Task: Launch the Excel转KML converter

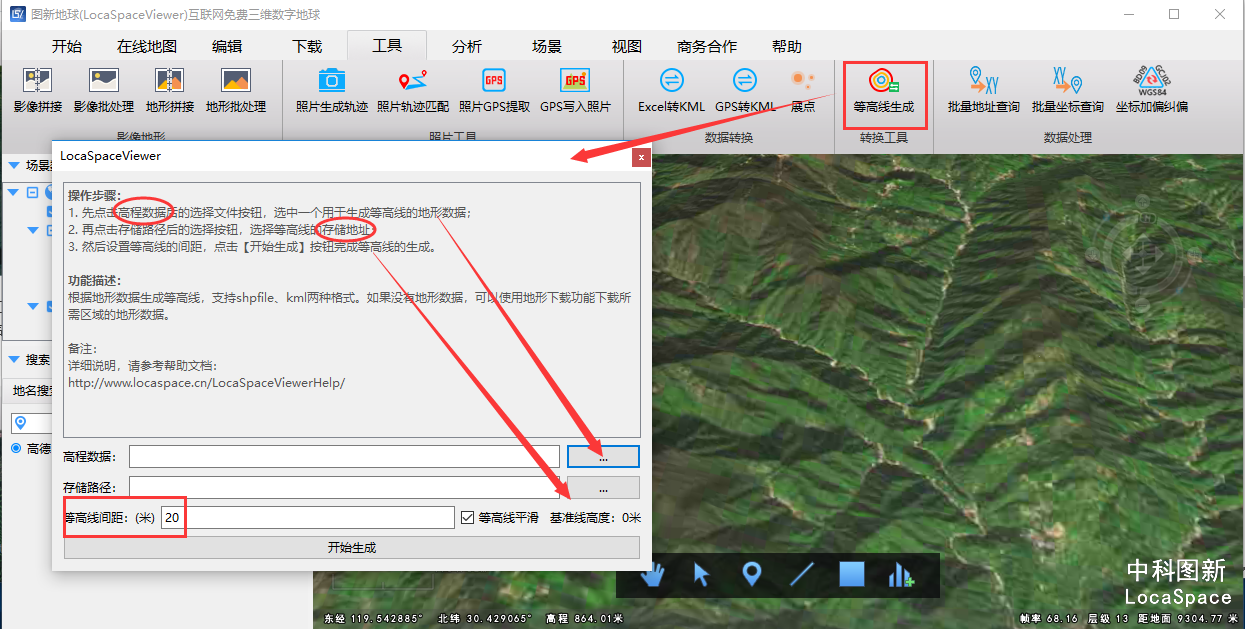Action: (x=672, y=90)
